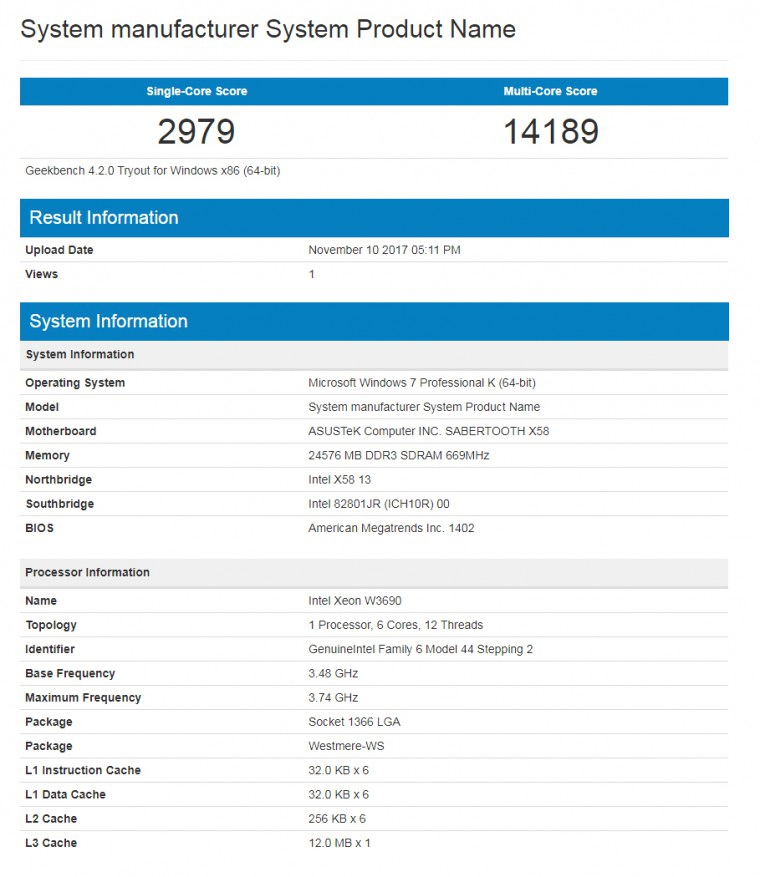Select Microsoft Windows 7 Professional K value
The height and width of the screenshot is (877, 760).
(422, 383)
